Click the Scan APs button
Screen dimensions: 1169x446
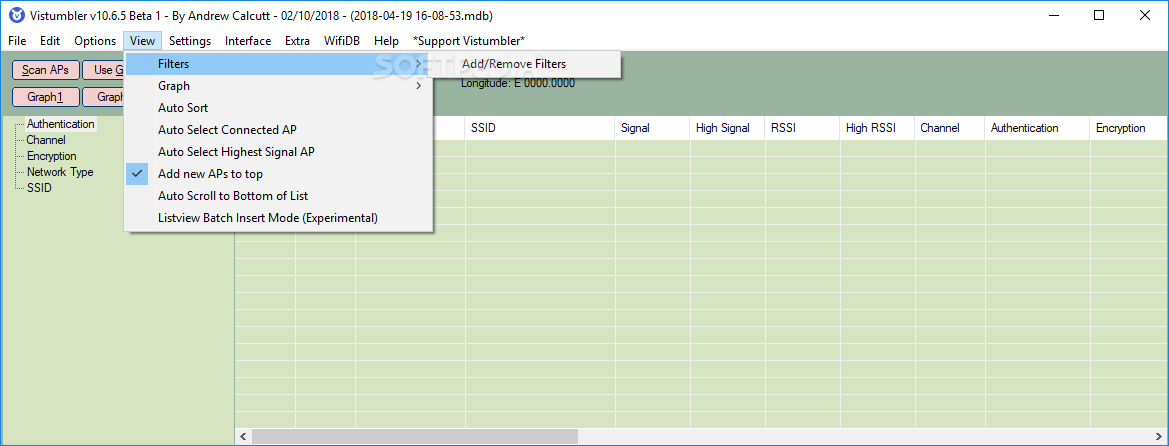point(45,70)
